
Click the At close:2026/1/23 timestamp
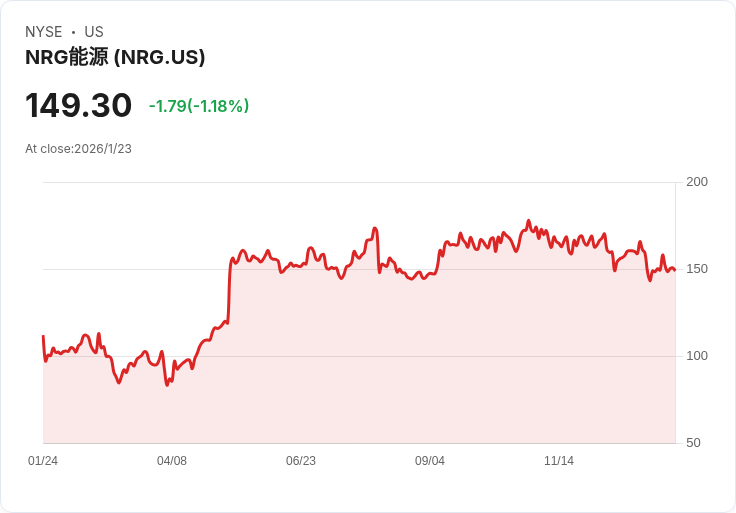pyautogui.click(x=78, y=149)
